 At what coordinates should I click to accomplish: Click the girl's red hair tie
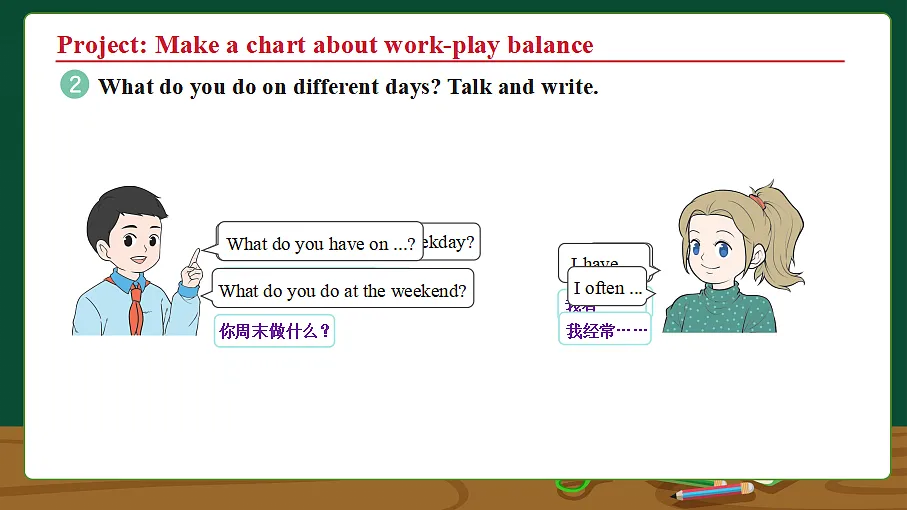pos(757,202)
